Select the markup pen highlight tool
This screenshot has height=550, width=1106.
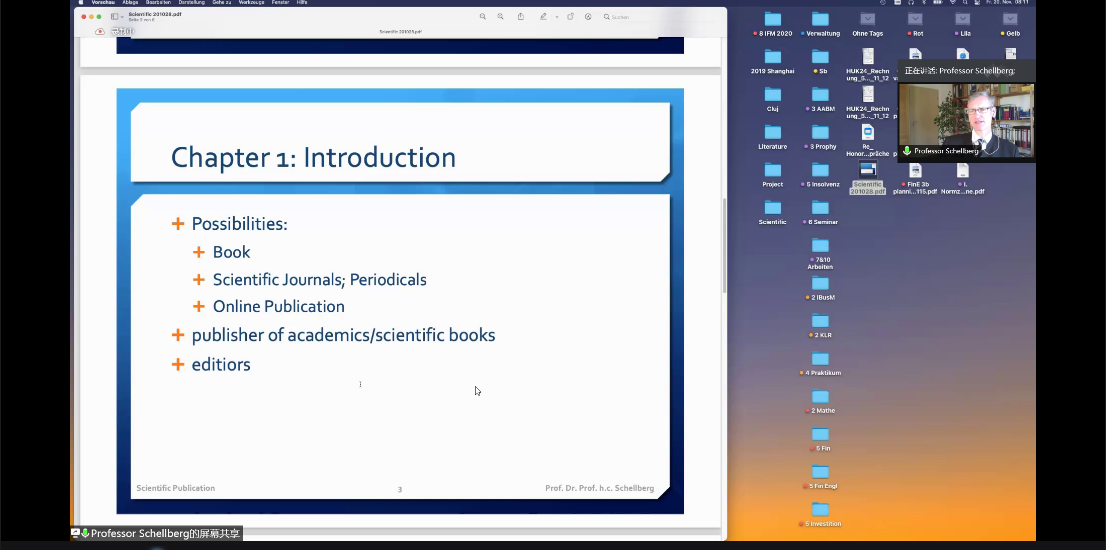(x=543, y=17)
